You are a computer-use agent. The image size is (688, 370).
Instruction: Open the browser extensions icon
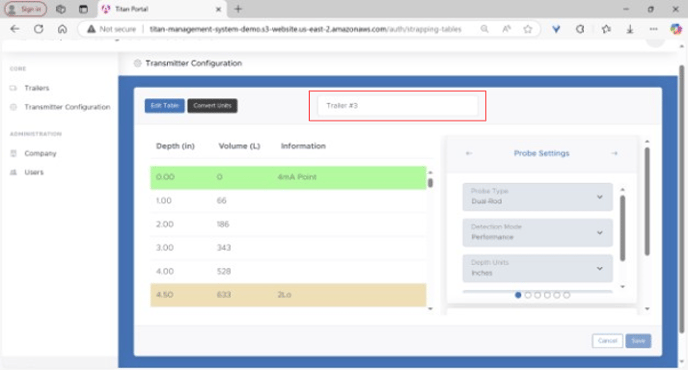click(x=580, y=29)
